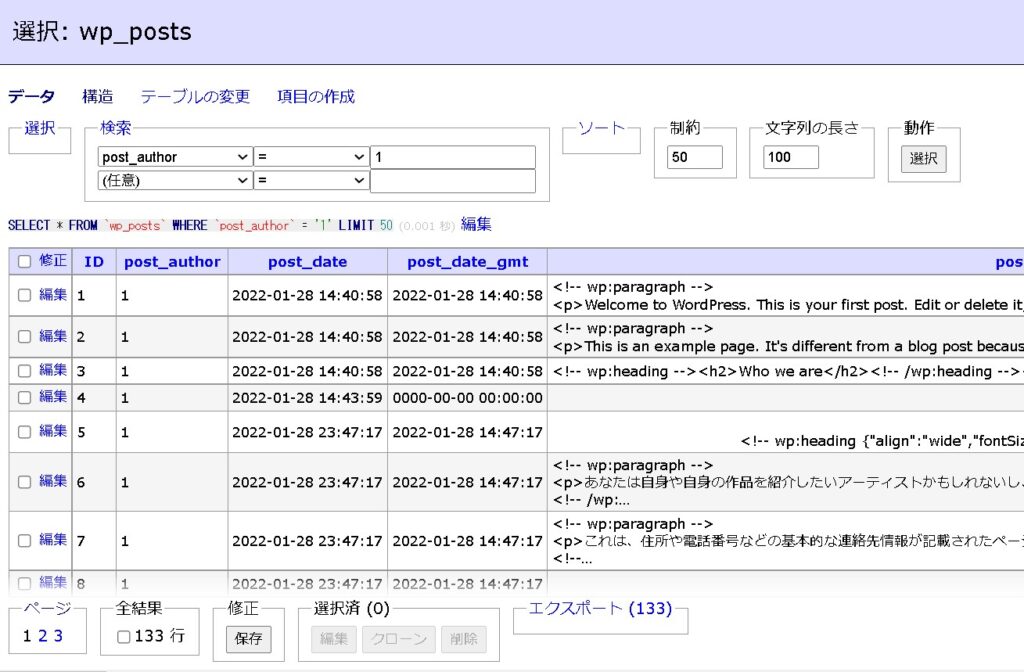
Task: Open the エクスポート (133) link
Action: [x=600, y=608]
